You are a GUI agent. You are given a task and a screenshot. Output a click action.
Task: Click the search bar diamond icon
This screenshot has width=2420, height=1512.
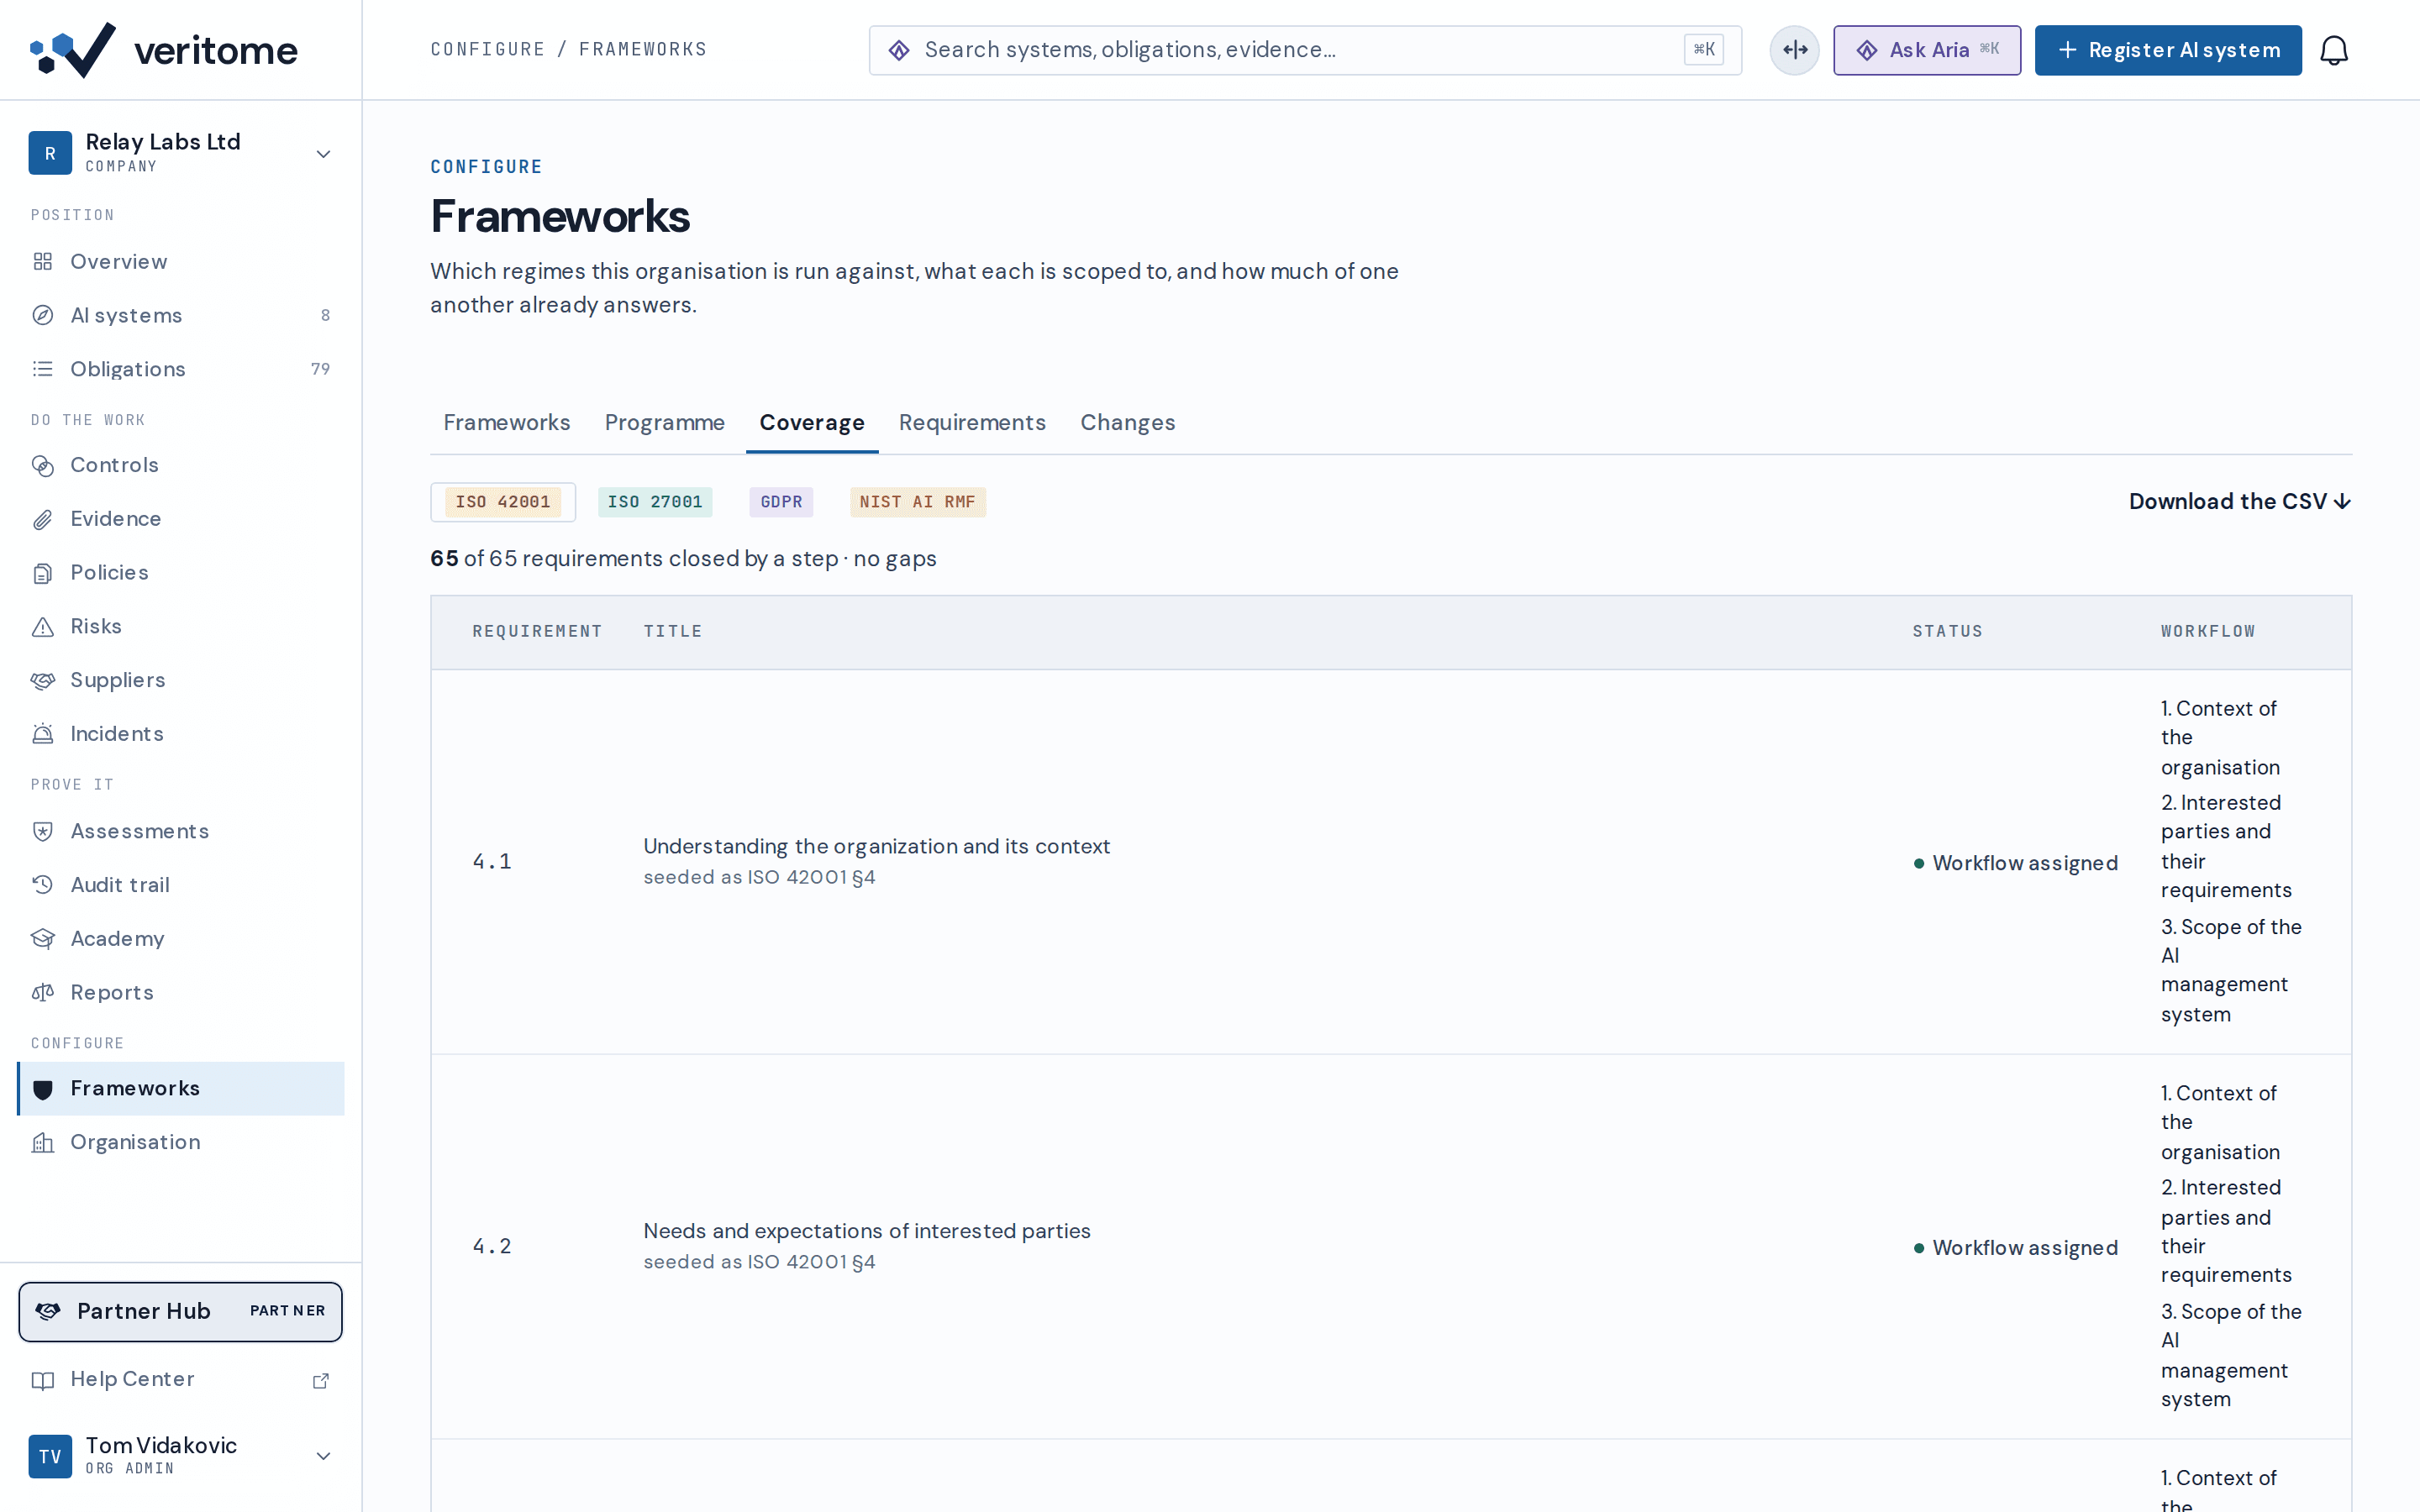(899, 50)
